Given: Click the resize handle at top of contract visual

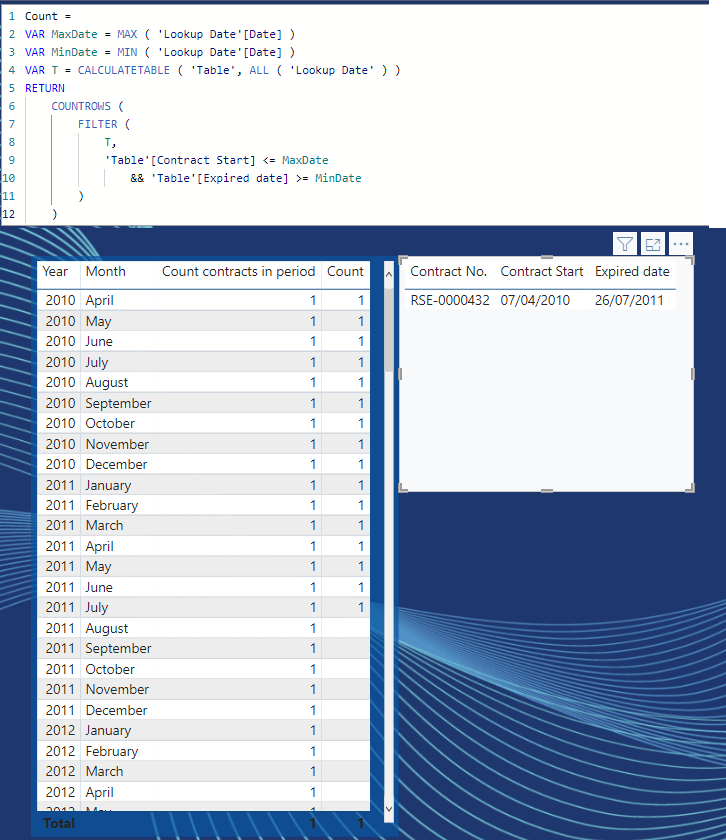Looking at the screenshot, I should 547,258.
